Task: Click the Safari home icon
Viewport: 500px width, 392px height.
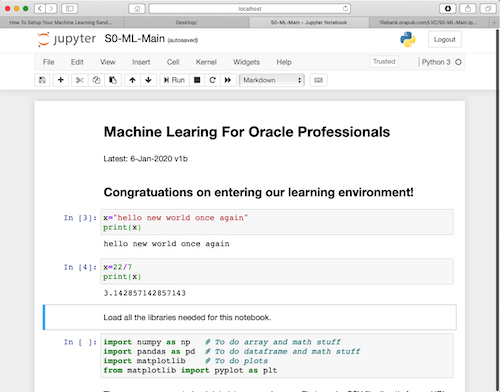Action: 137,9
